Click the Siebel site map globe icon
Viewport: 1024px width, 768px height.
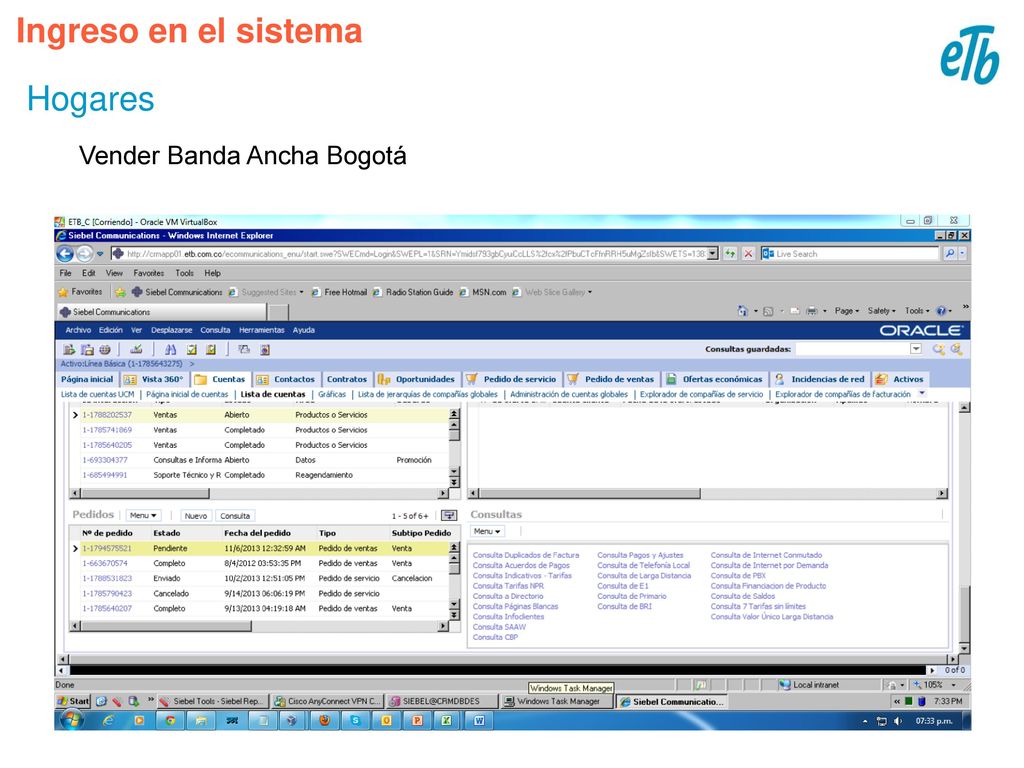[x=104, y=349]
